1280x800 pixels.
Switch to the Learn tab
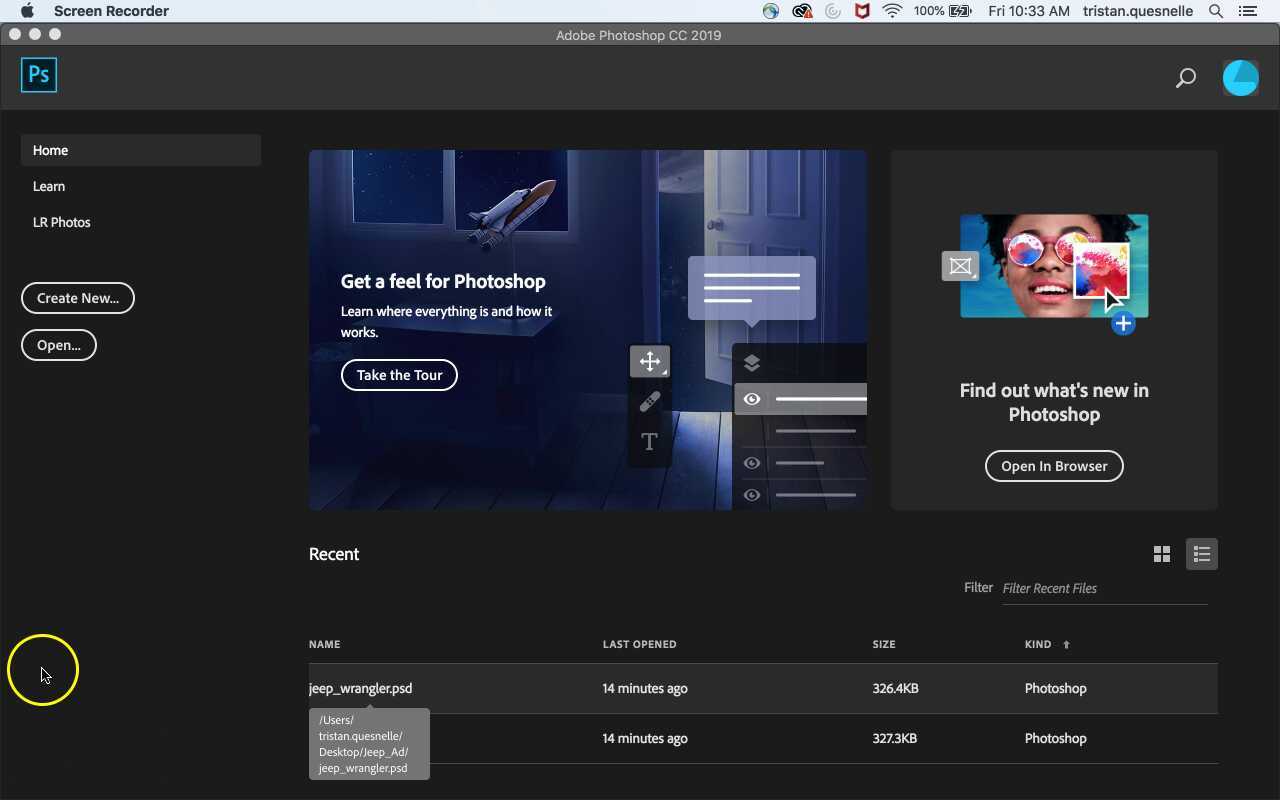(48, 186)
